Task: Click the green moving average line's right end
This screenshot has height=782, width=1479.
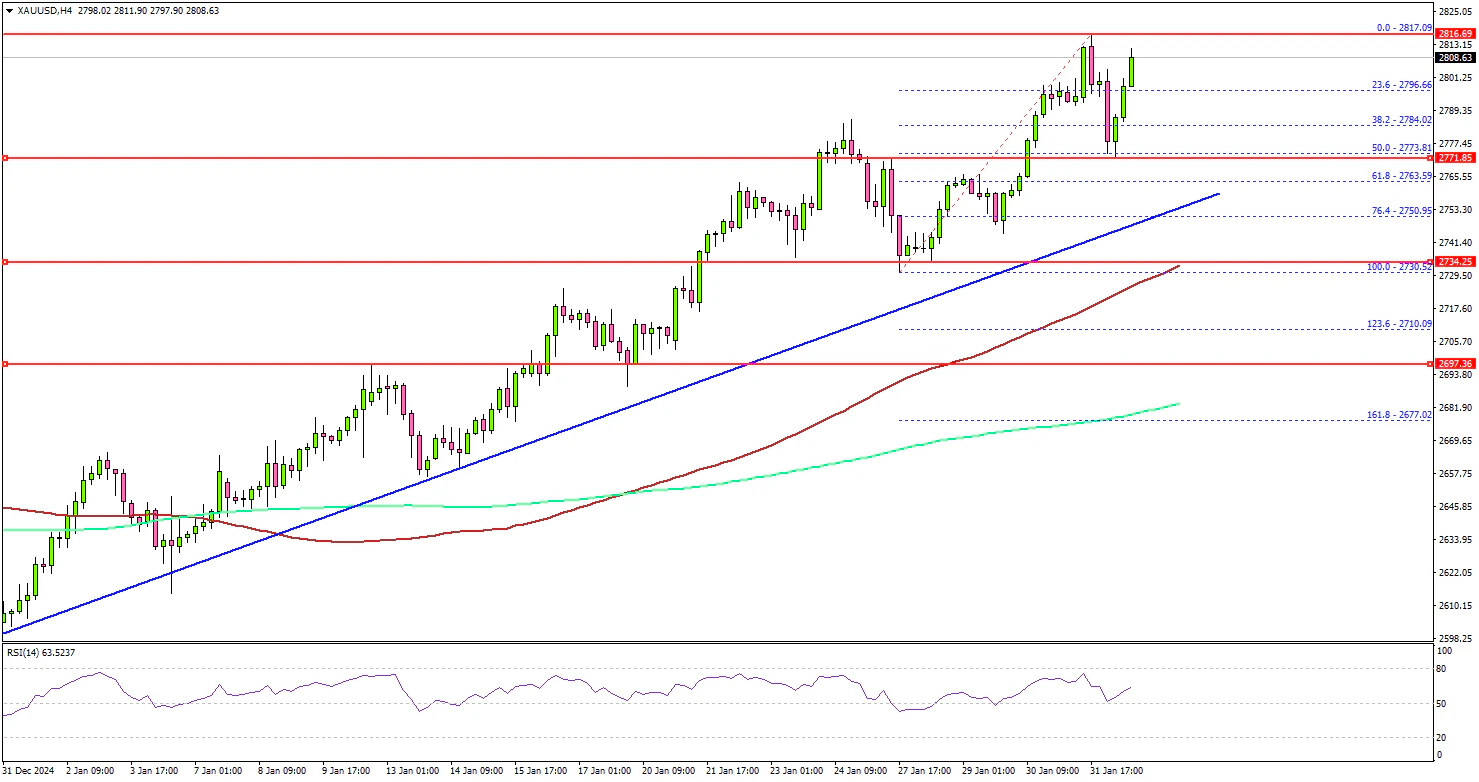Action: (1179, 404)
